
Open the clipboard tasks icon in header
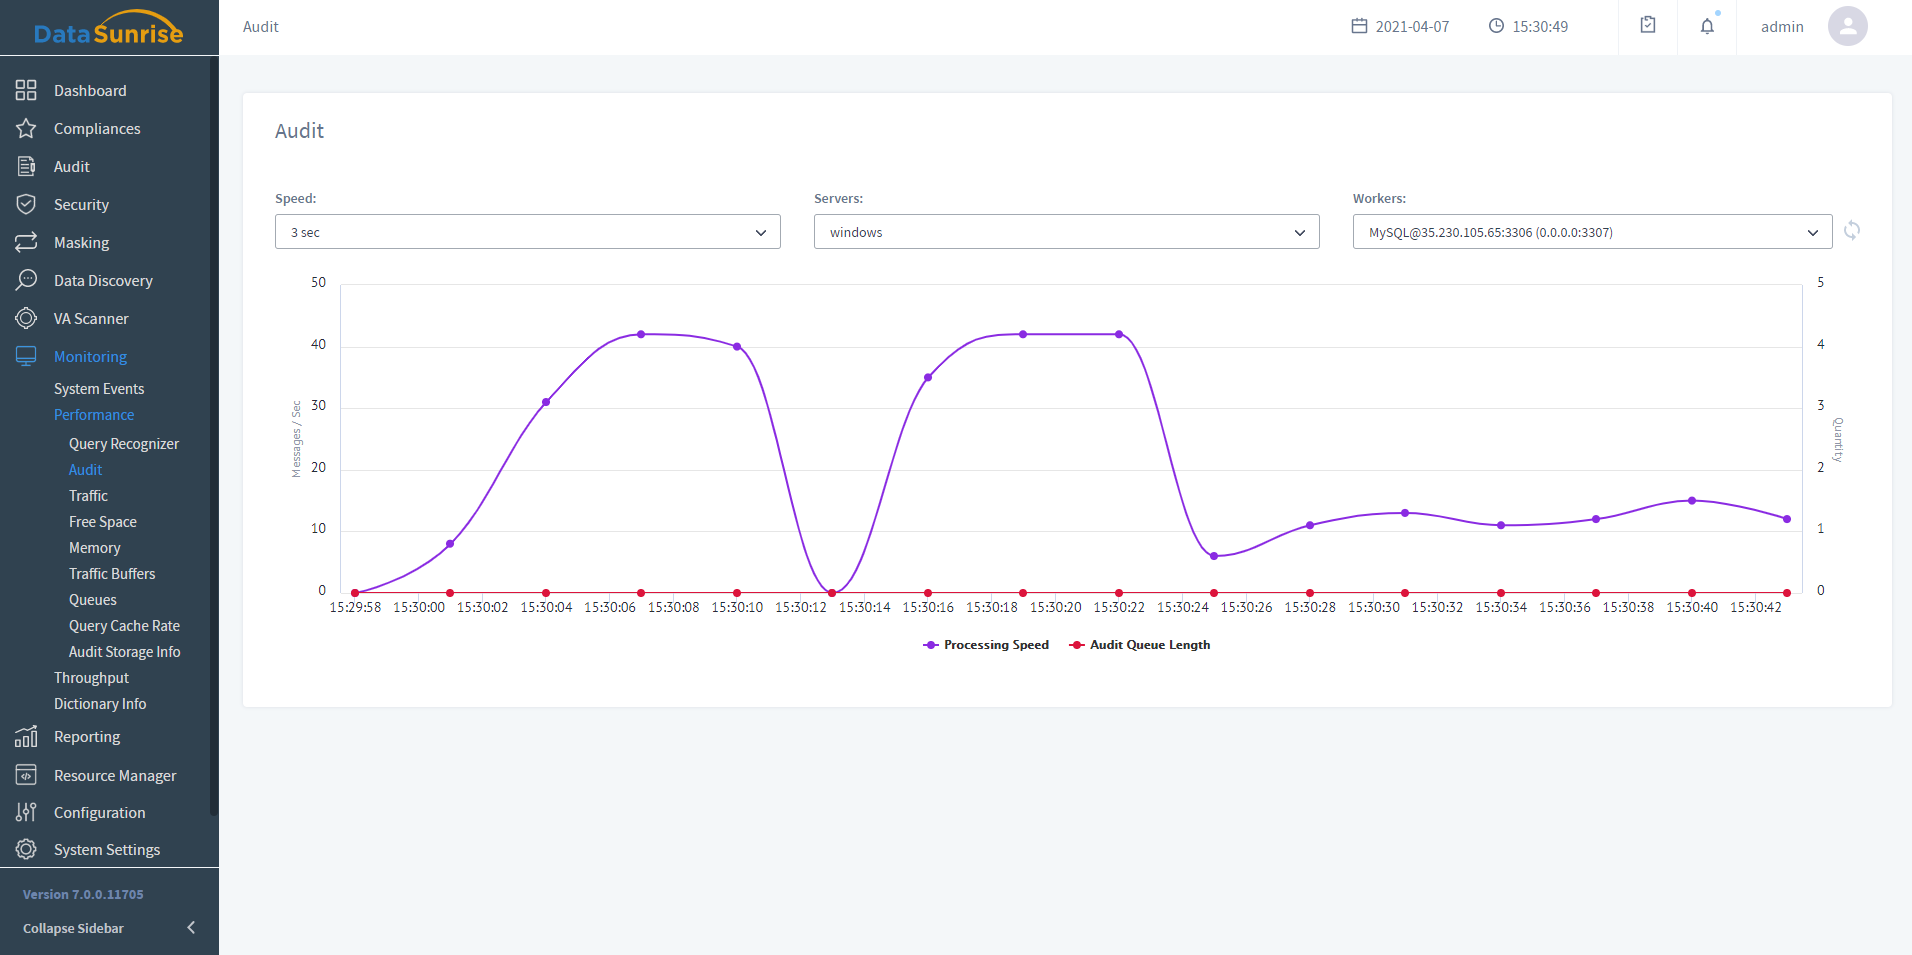1648,26
